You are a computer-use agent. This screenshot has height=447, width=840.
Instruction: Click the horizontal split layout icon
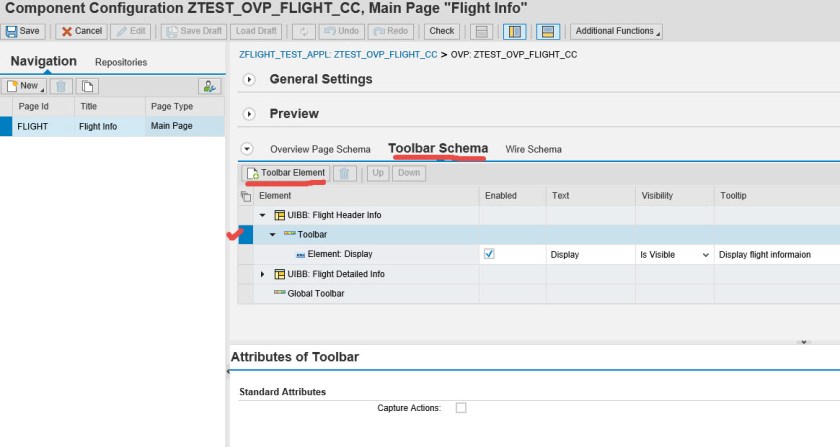[547, 31]
